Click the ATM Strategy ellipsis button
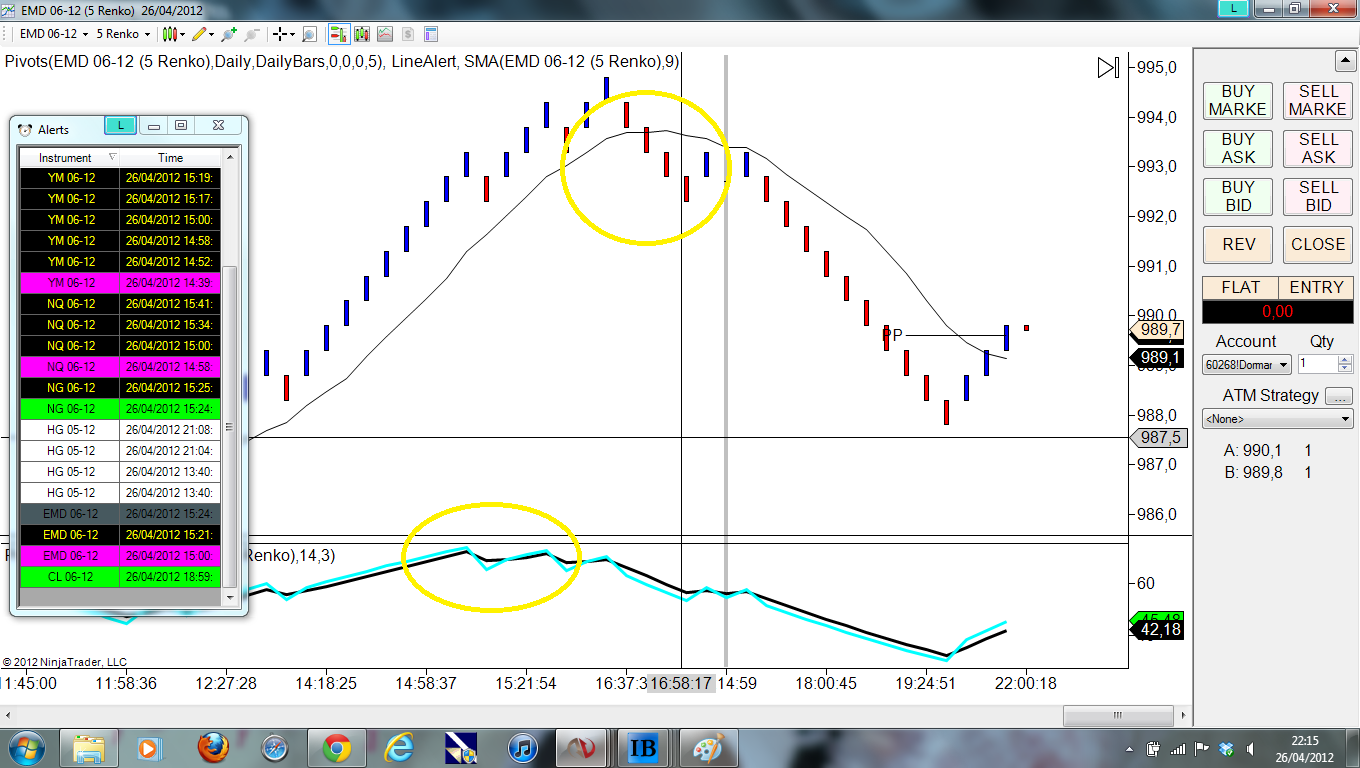Screen dimensions: 1360x768 click(x=1339, y=395)
